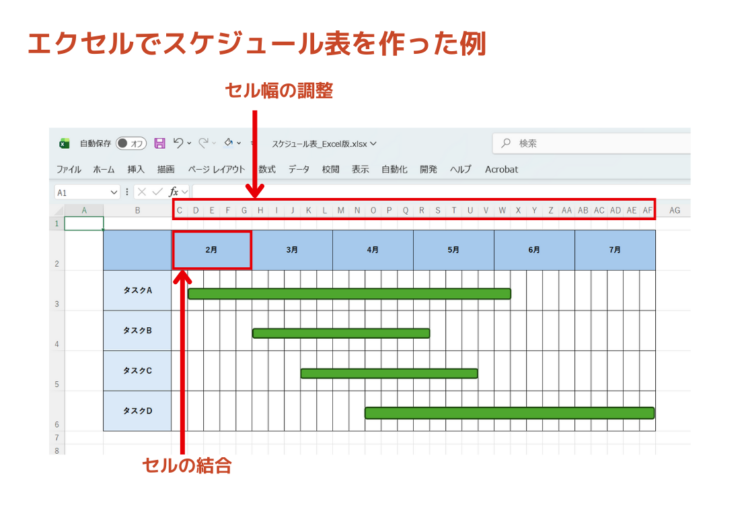Expand the dropdown next to fx

[185, 192]
